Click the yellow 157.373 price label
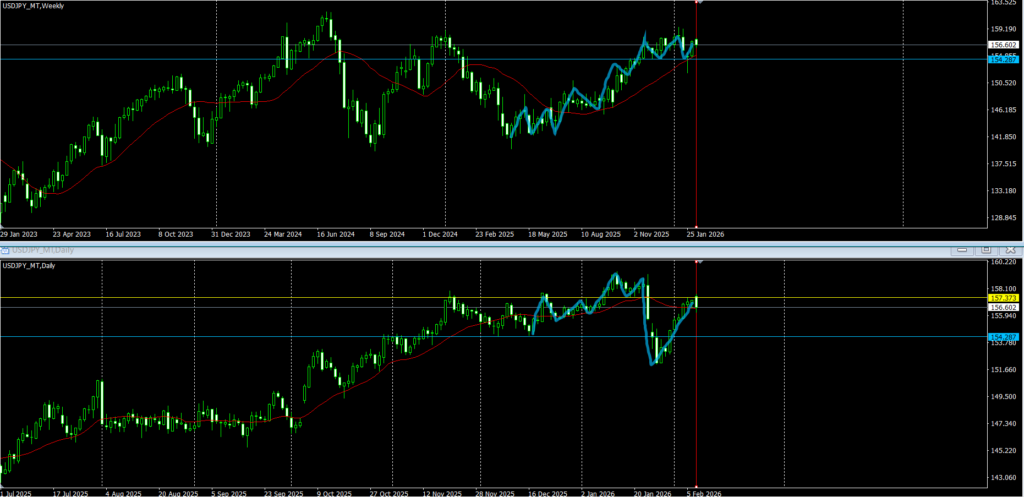Viewport: 1024px width, 497px height. click(x=1002, y=298)
